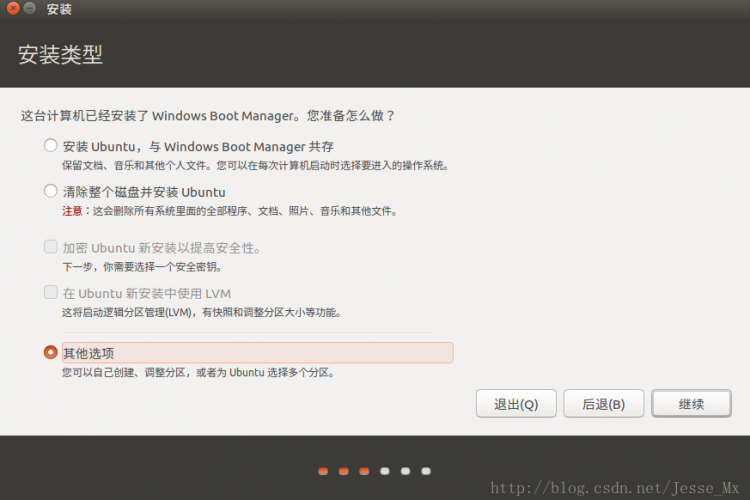Close the installer with red X button
The image size is (750, 500).
tap(13, 8)
